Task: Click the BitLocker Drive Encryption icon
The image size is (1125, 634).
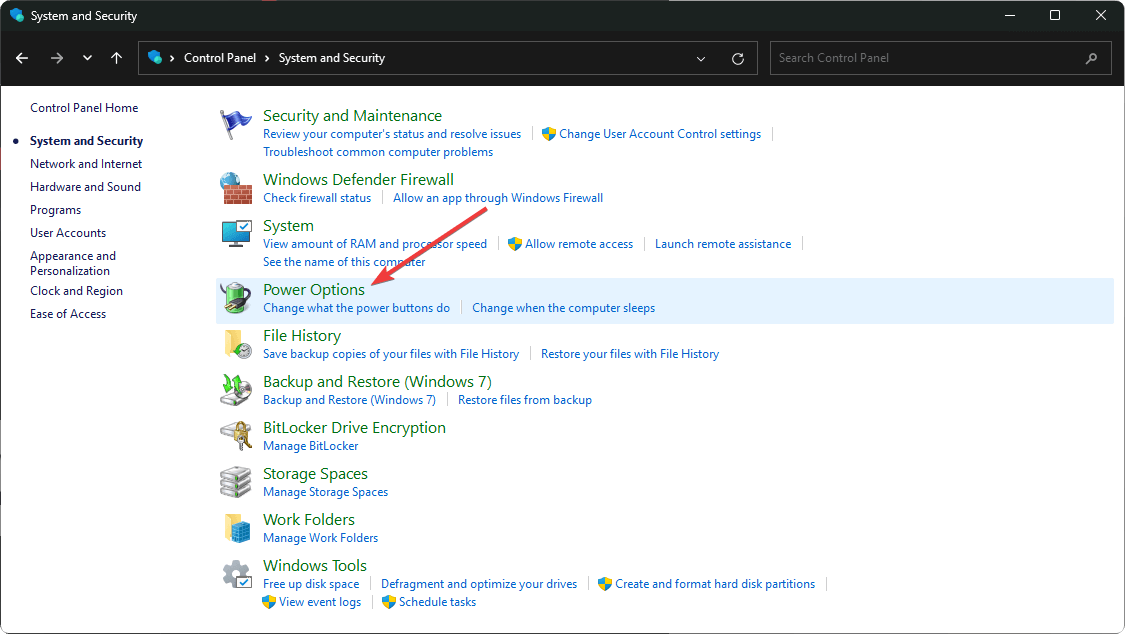Action: pyautogui.click(x=236, y=436)
